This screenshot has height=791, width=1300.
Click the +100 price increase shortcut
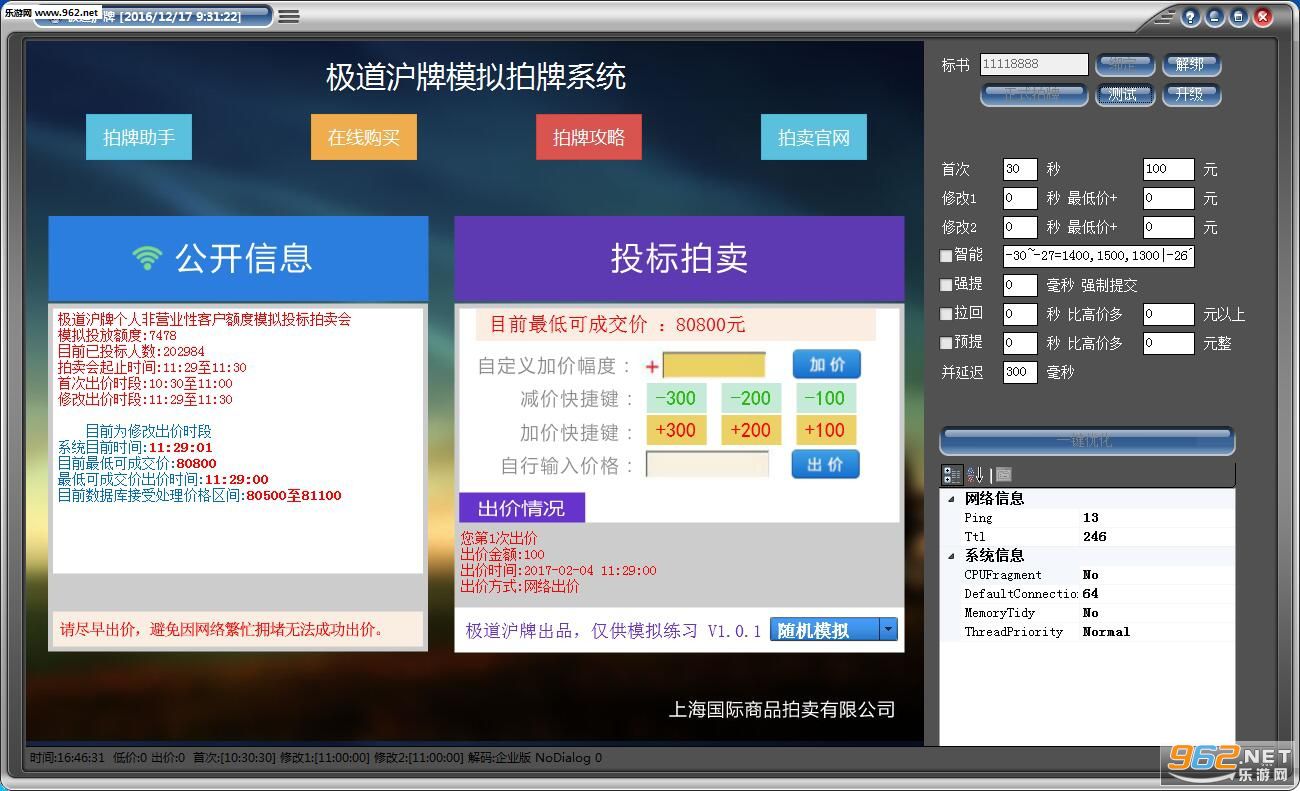[x=826, y=431]
